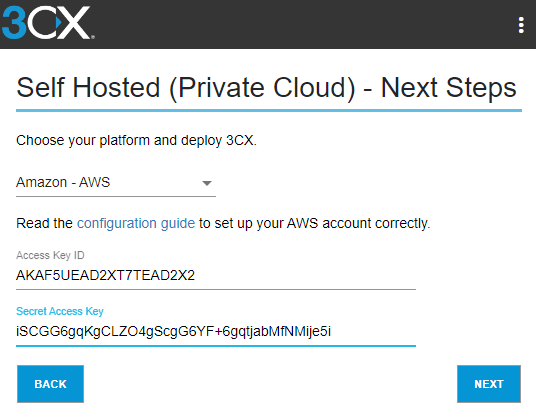Click the NEXT button
Screen dimensions: 536x413
pyautogui.click(x=489, y=384)
